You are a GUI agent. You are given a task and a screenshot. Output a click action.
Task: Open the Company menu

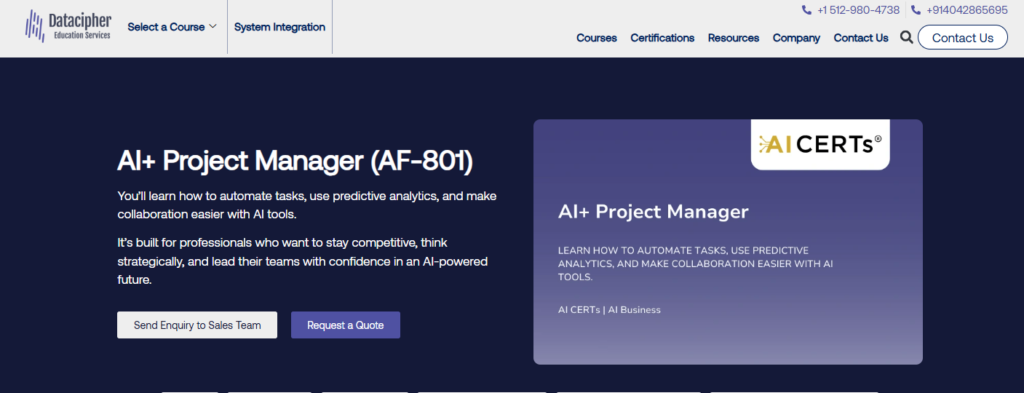pos(796,38)
